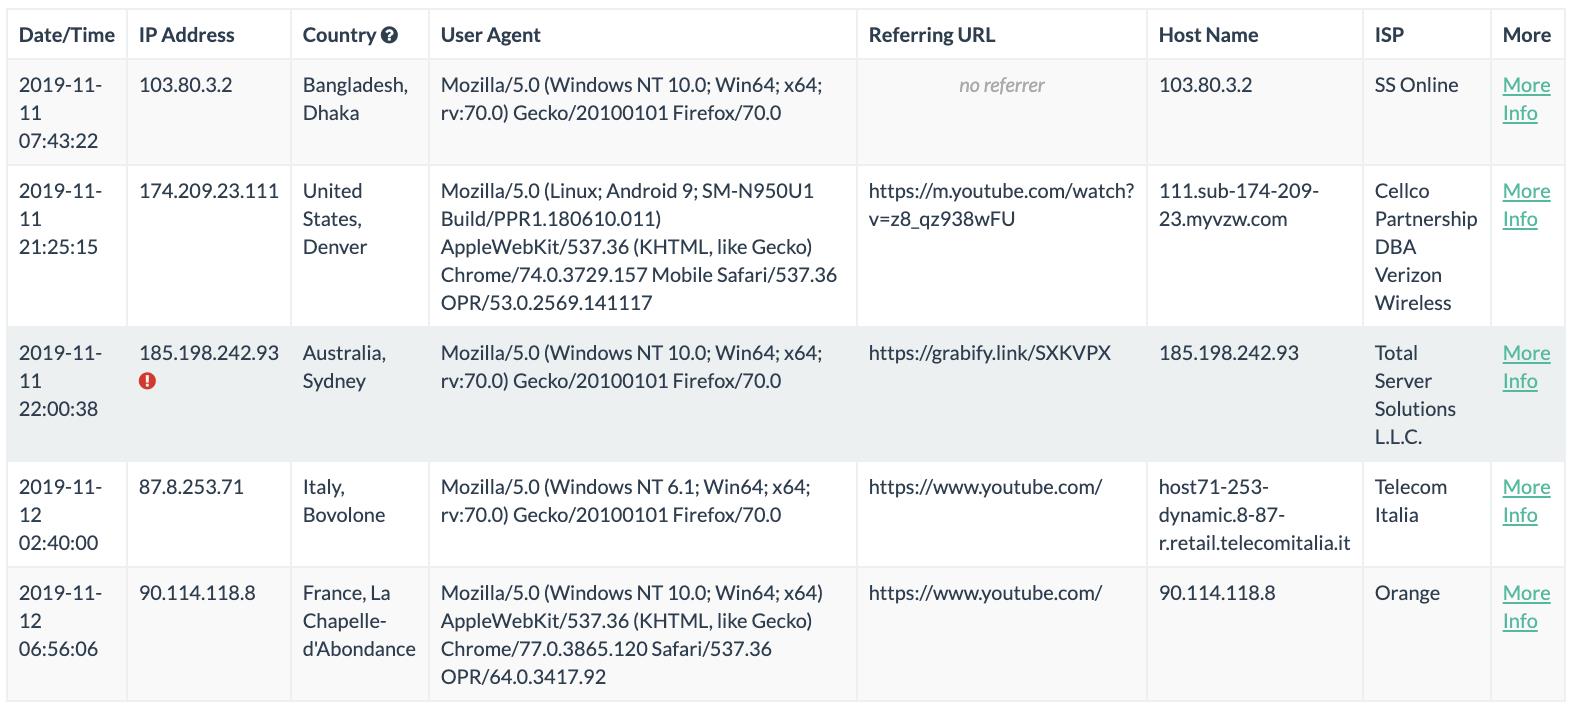Click the Country help question-mark icon
This screenshot has height=712, width=1572.
(390, 35)
